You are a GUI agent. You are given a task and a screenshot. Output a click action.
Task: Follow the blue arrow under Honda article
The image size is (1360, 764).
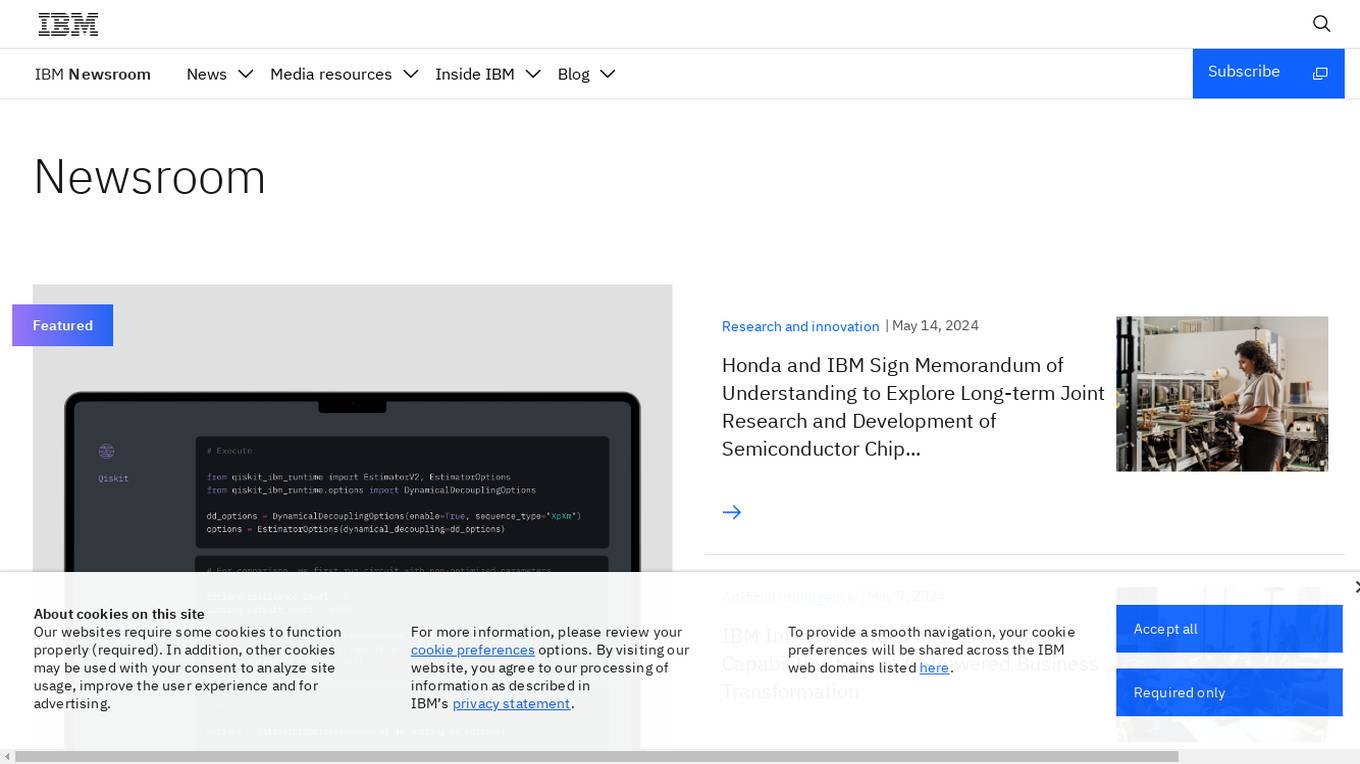coord(732,512)
